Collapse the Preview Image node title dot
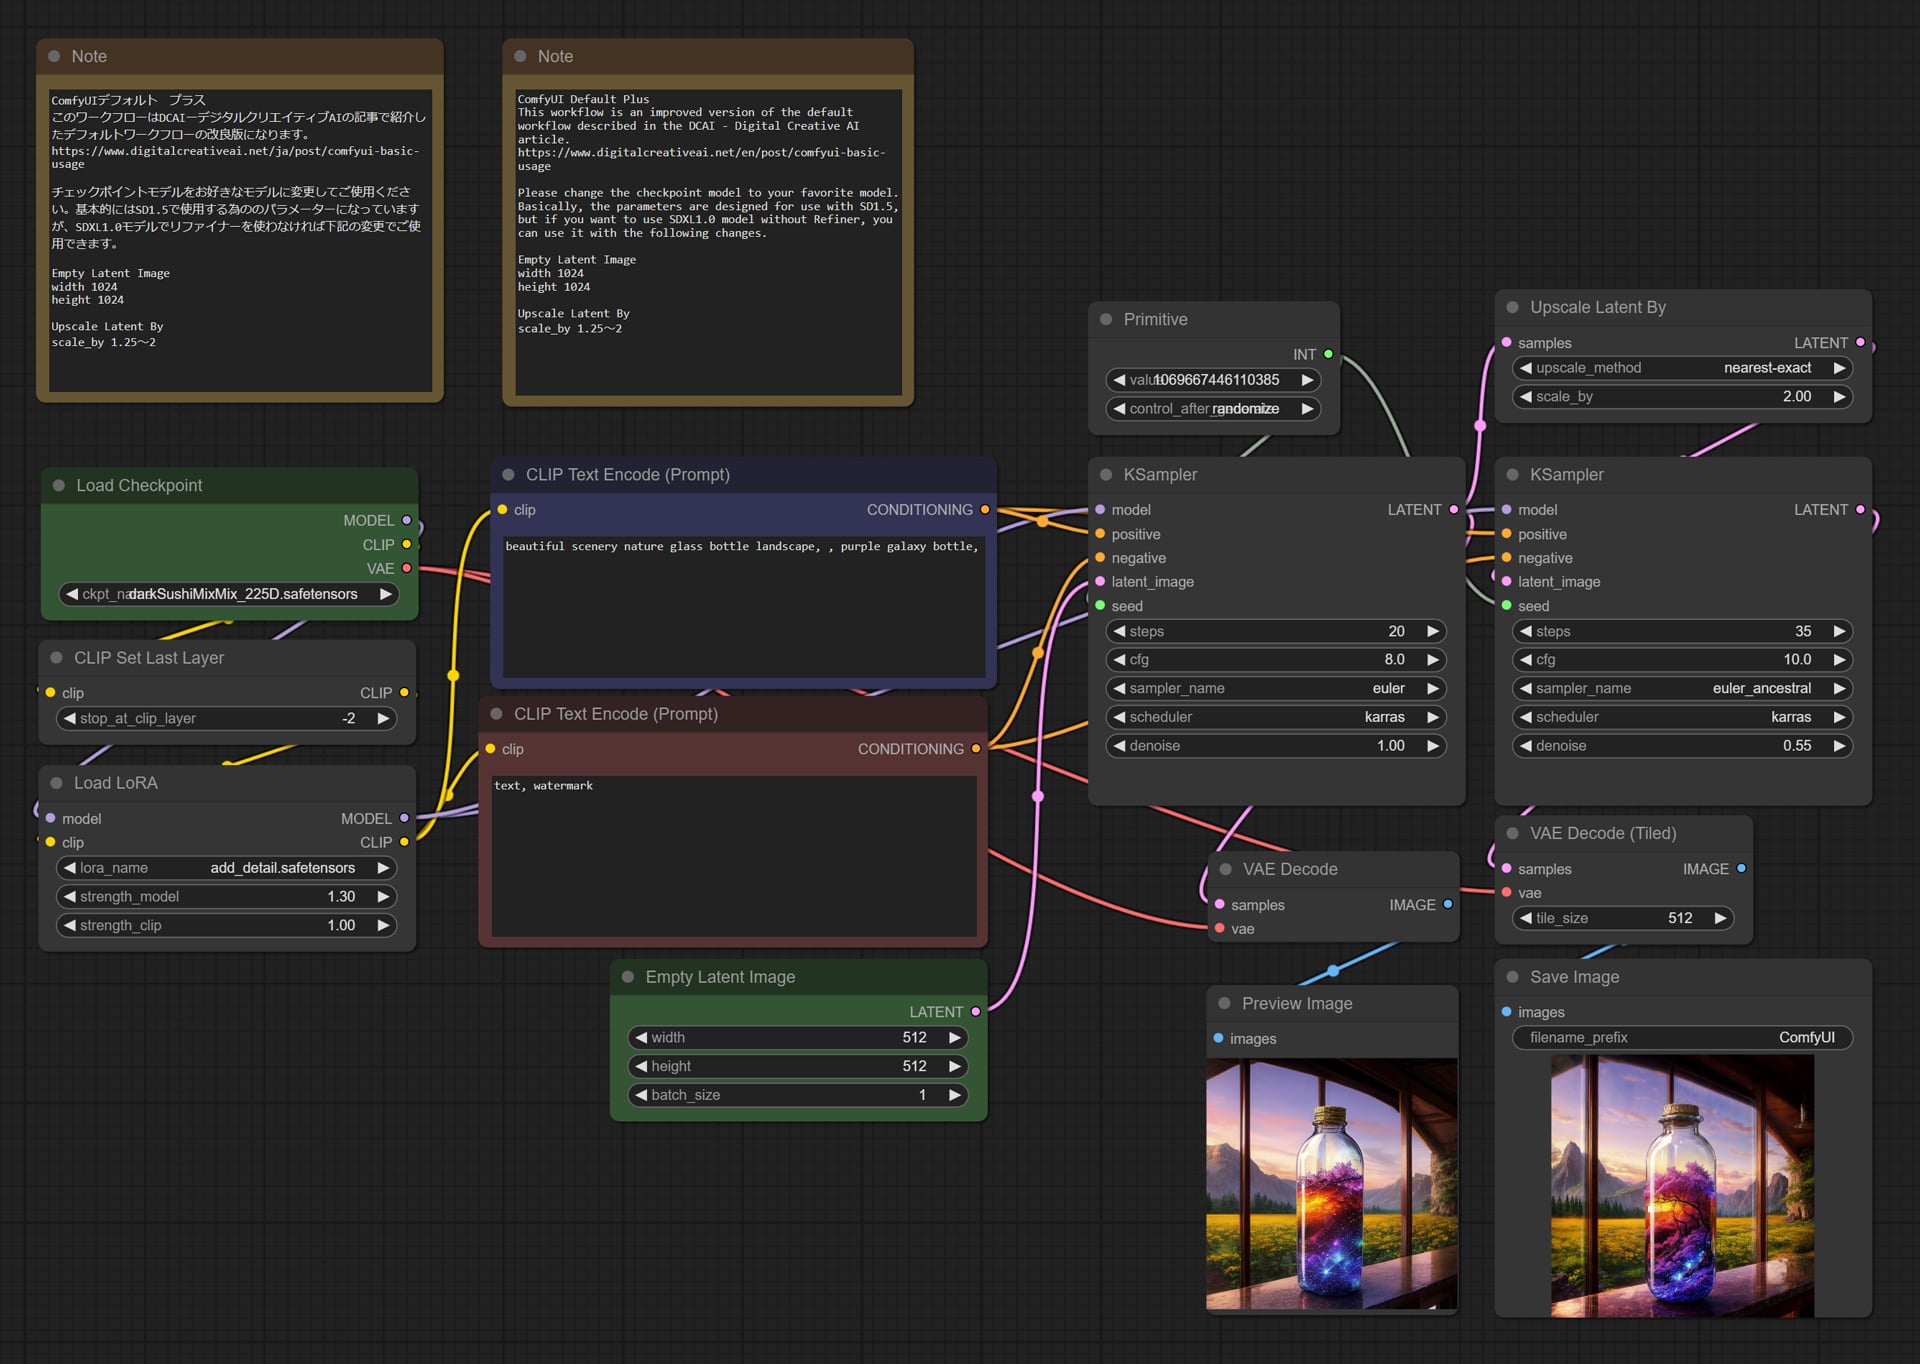Viewport: 1920px width, 1364px height. 1225,1004
